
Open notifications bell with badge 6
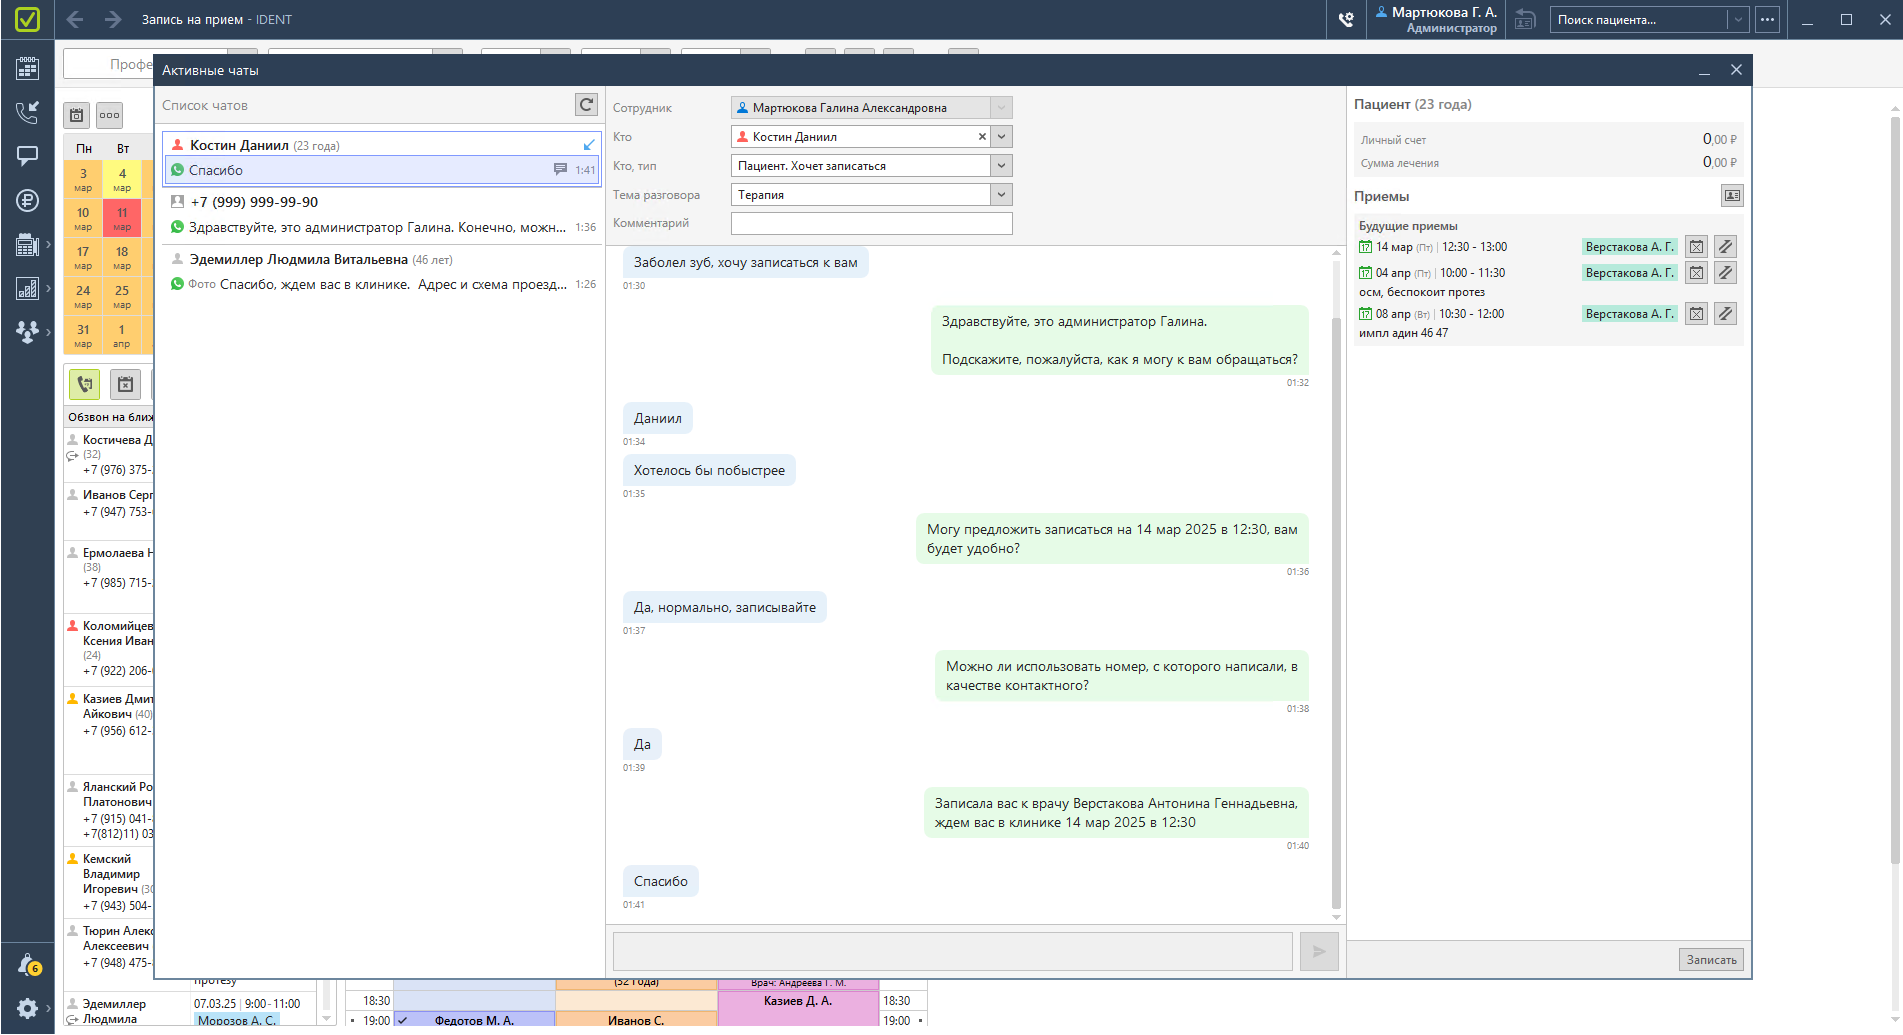29,965
